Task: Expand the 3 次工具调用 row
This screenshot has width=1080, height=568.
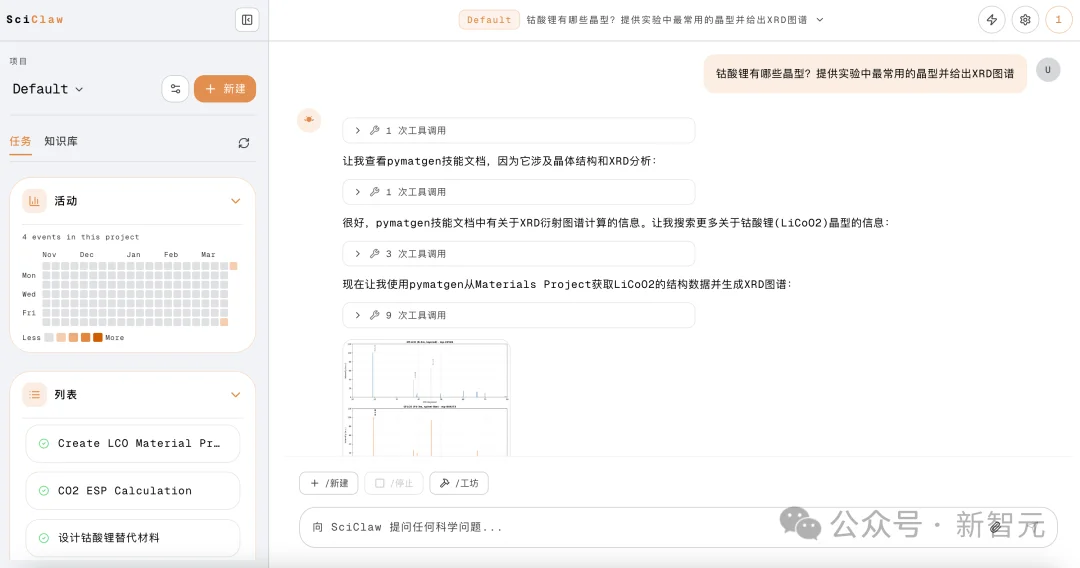Action: pos(519,253)
